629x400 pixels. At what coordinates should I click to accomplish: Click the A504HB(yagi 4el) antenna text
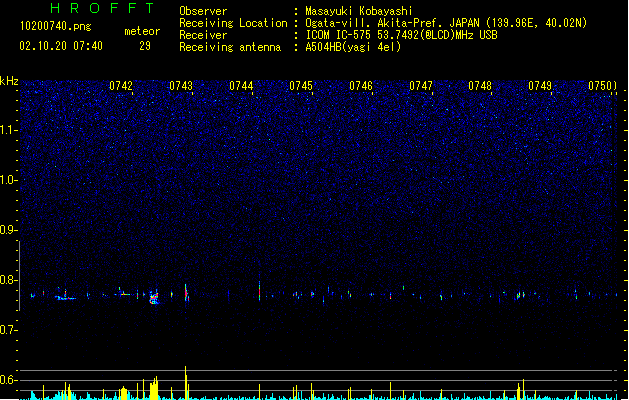tap(353, 47)
